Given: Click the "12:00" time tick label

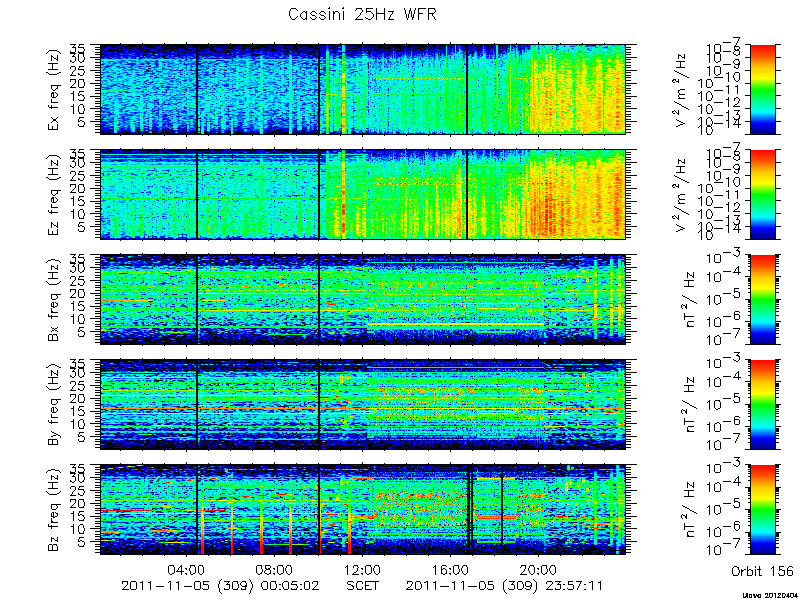Looking at the screenshot, I should point(363,569).
